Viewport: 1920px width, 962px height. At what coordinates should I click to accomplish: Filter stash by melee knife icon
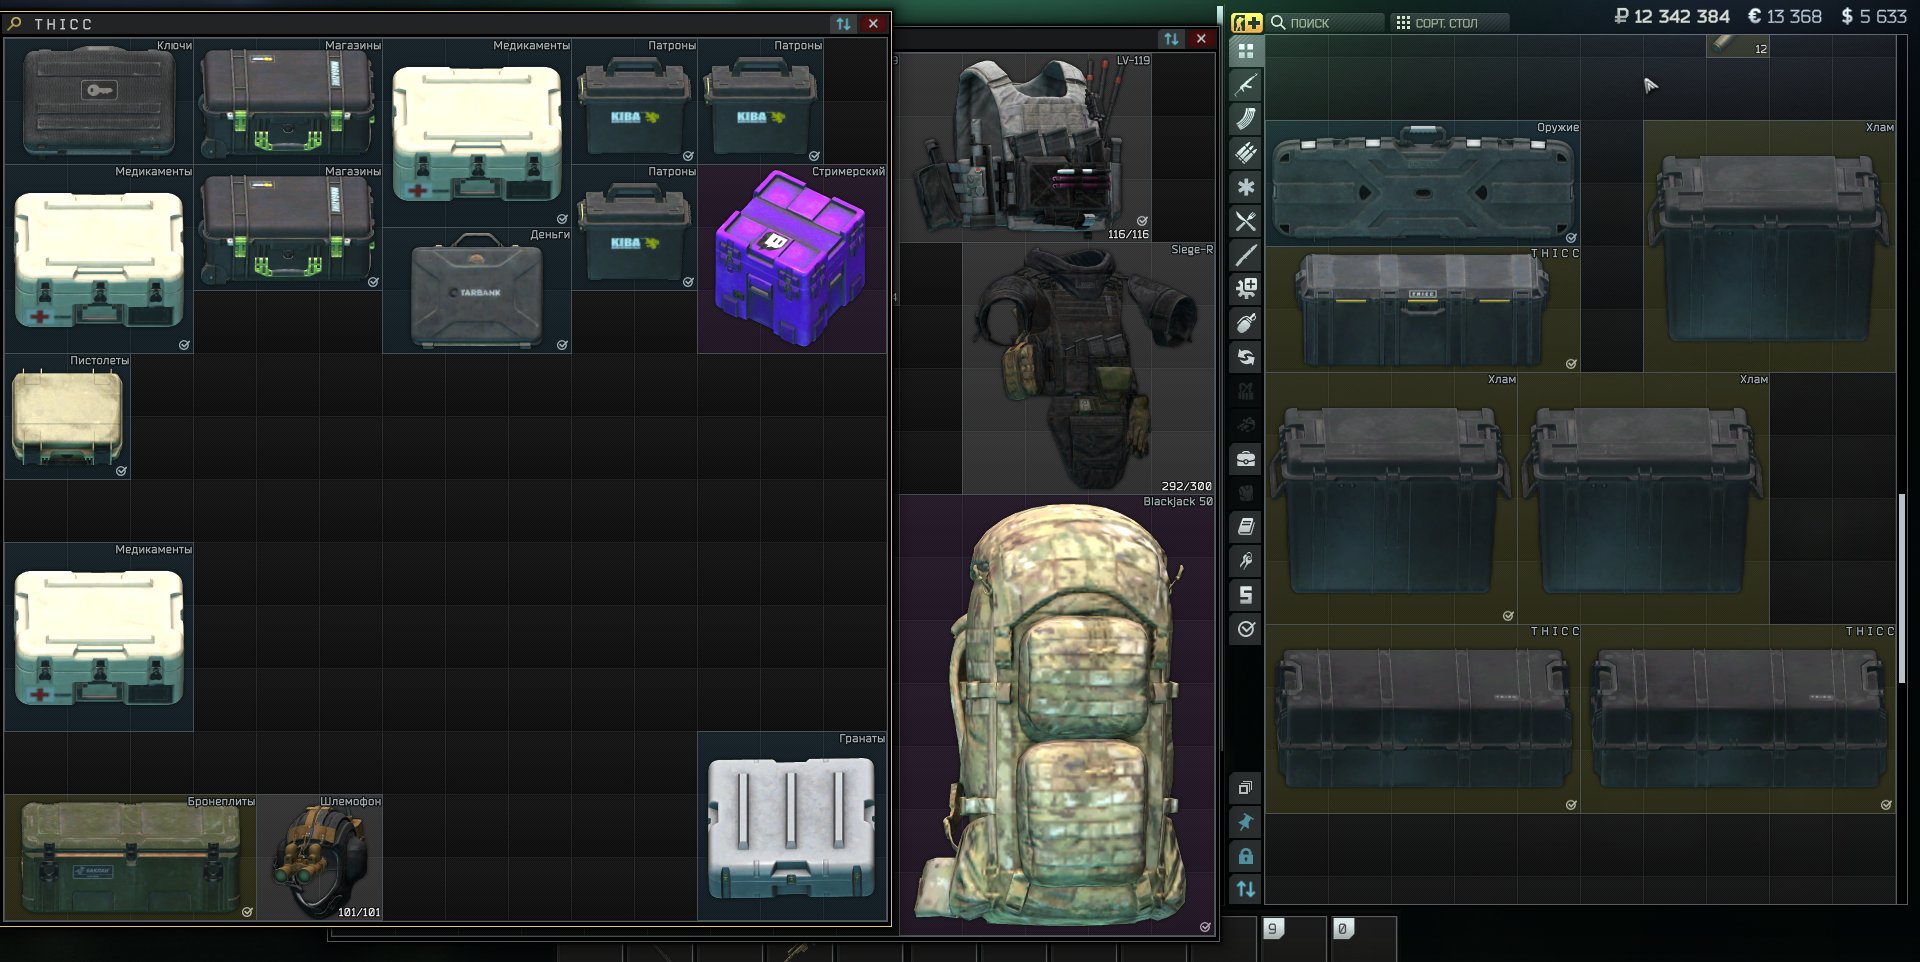1245,255
